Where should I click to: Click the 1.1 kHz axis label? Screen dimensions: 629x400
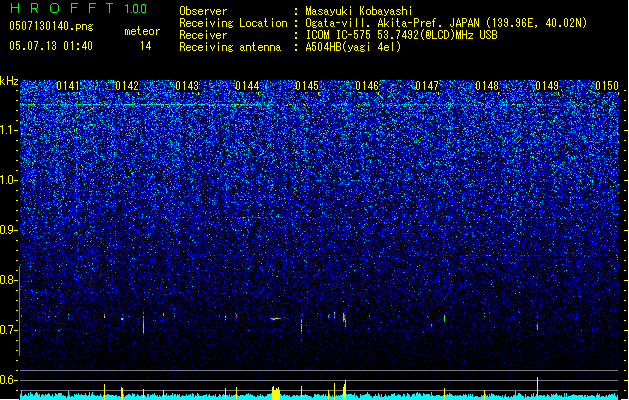coord(9,130)
